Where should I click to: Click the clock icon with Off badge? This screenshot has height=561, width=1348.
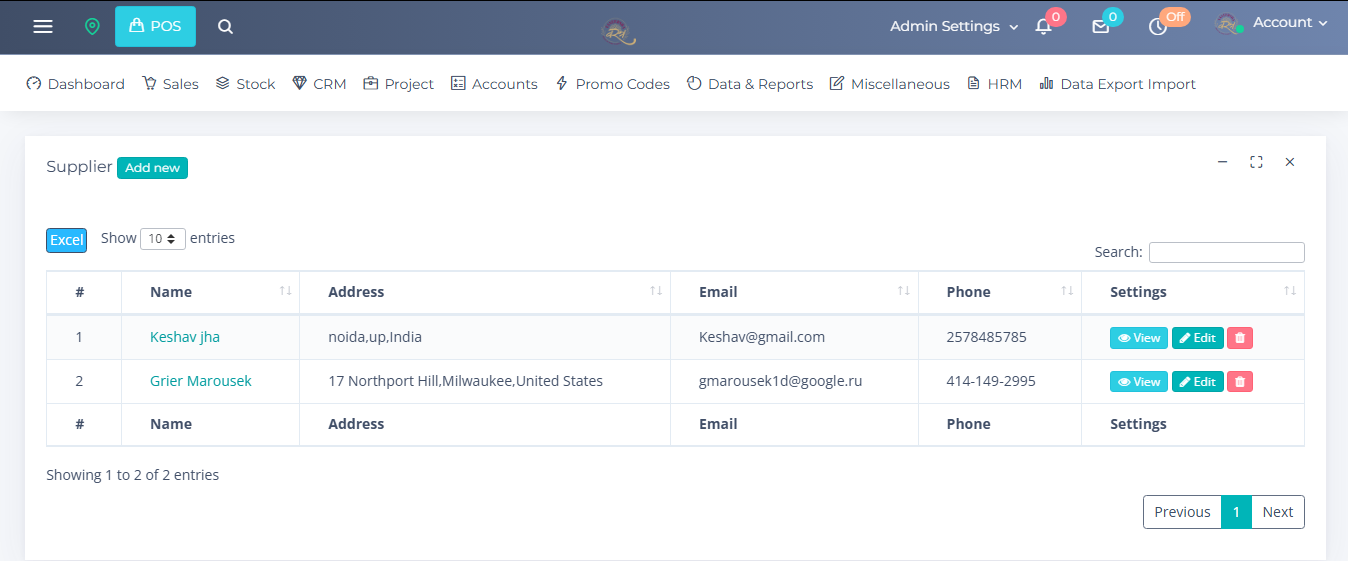click(1158, 27)
